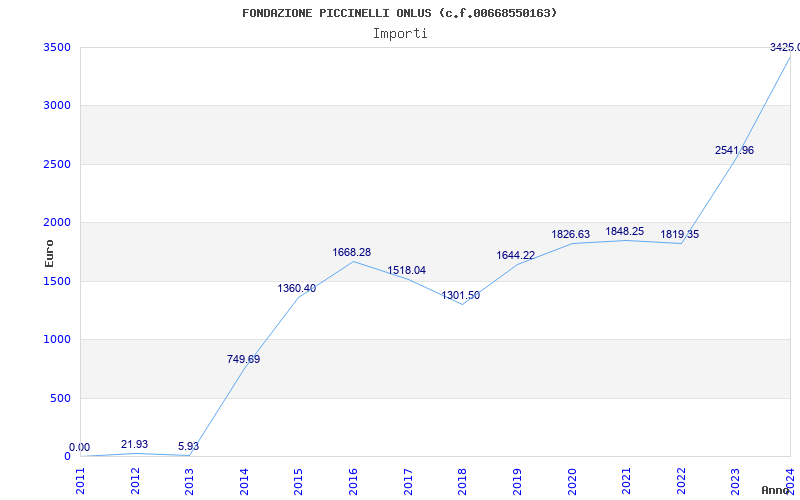This screenshot has height=500, width=800.
Task: Click the 2022 year axis label
Action: point(680,480)
